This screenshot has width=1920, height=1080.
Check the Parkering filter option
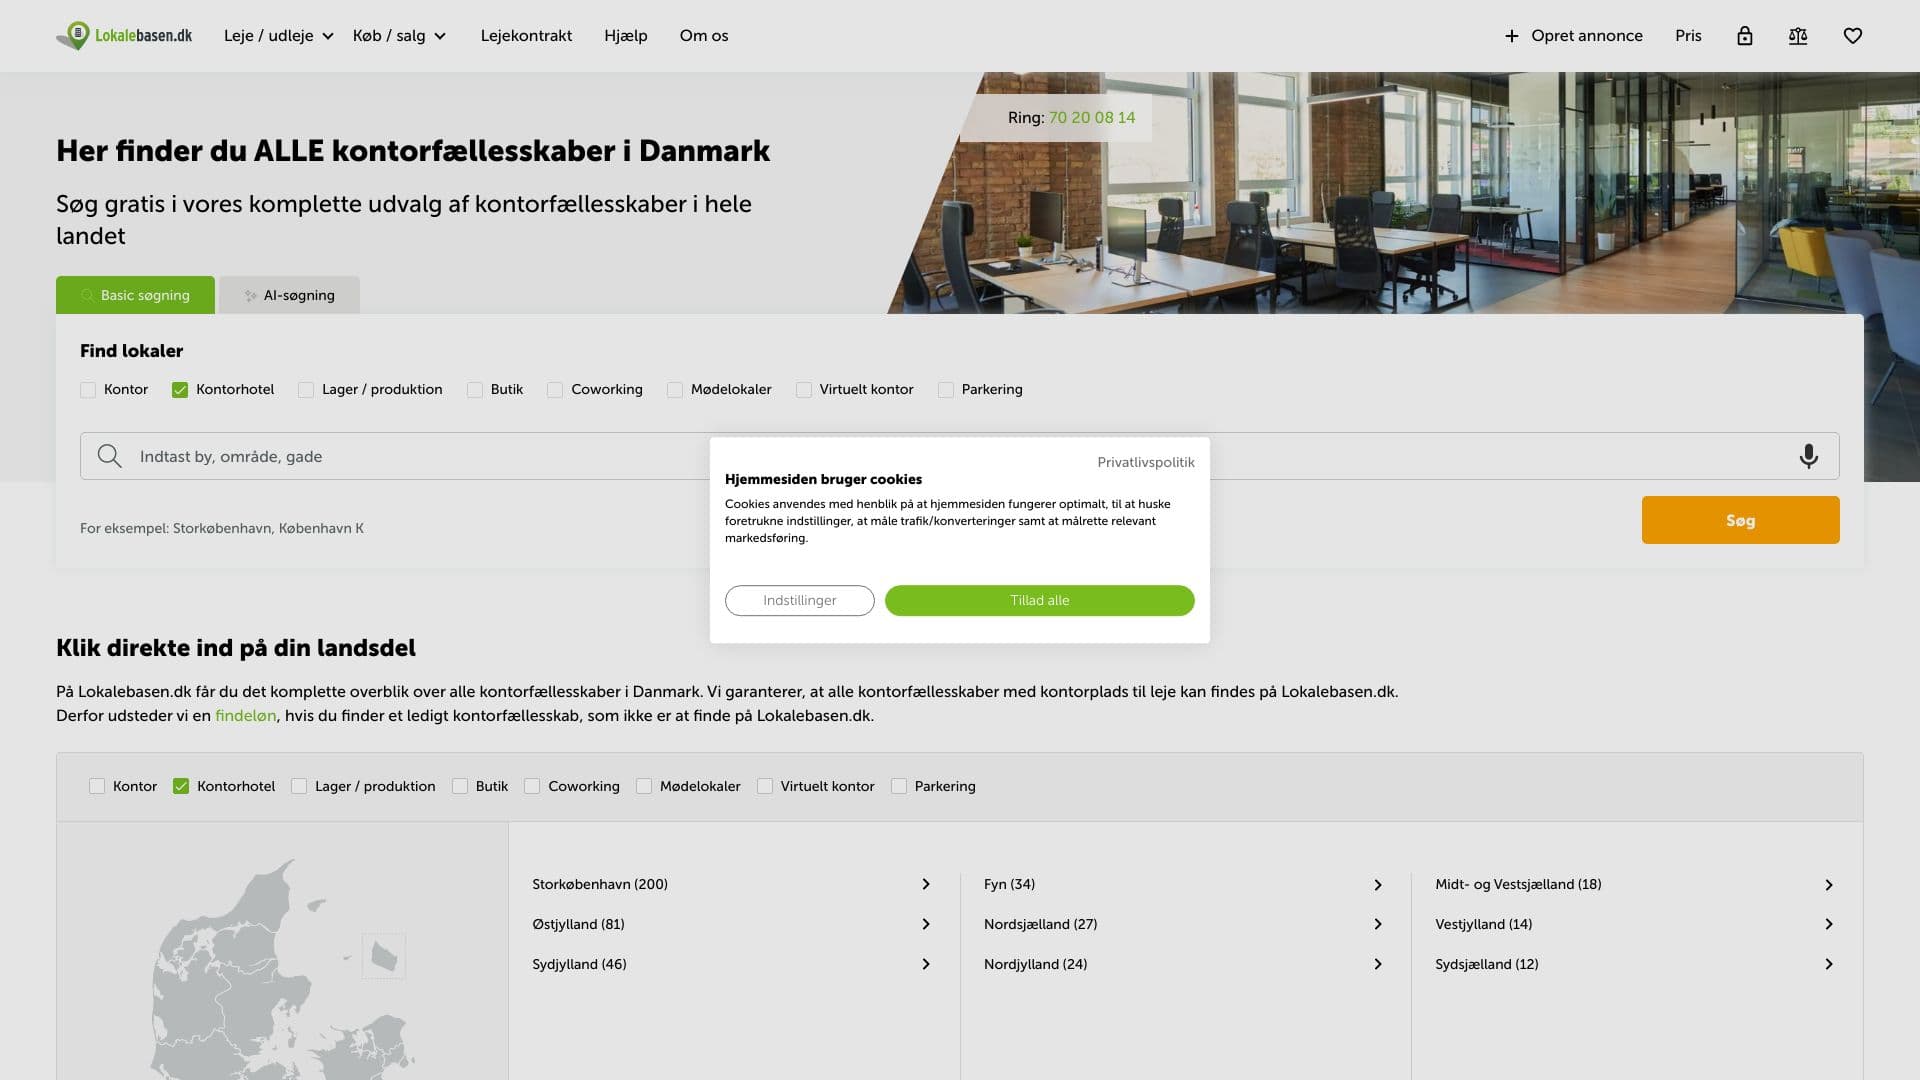tap(945, 390)
